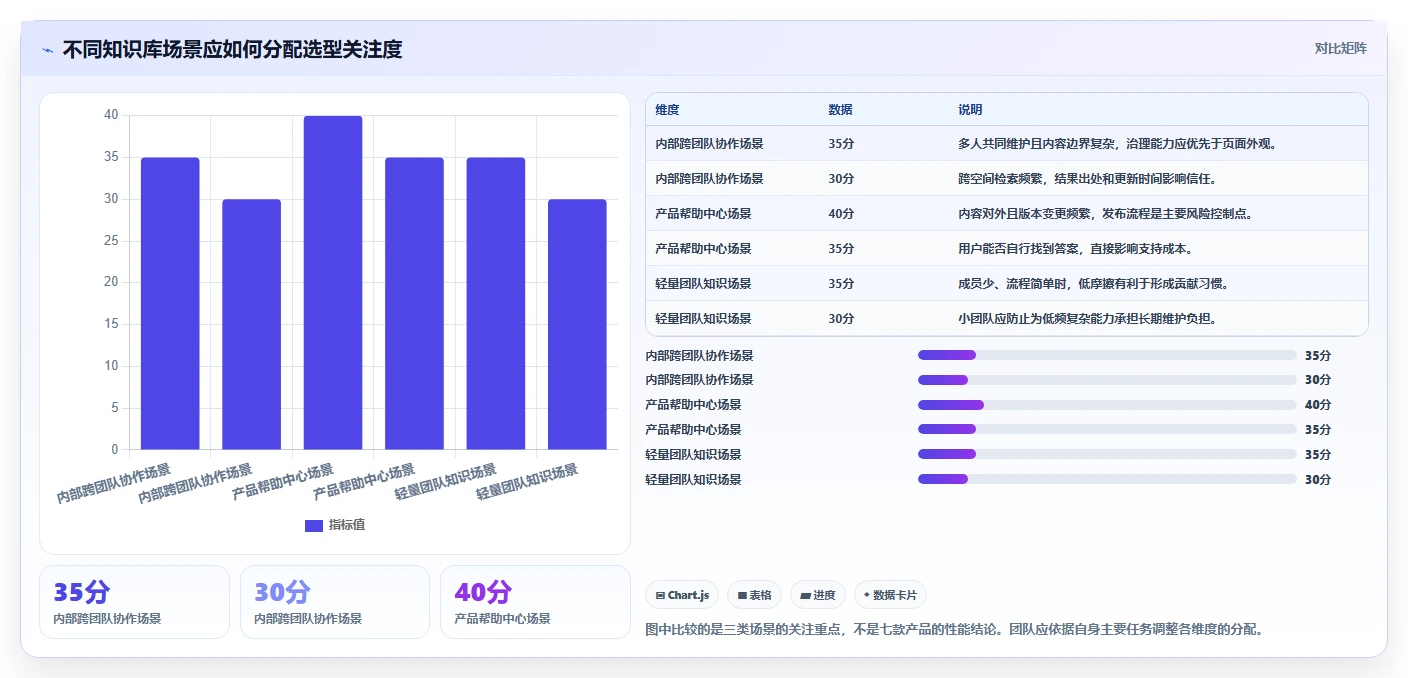The width and height of the screenshot is (1408, 678).
Task: Click the icon inside the 数据卡片 tag
Action: [x=867, y=595]
